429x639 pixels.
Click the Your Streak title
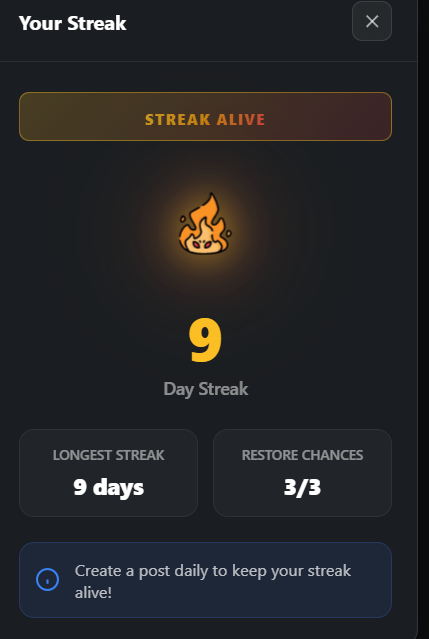point(73,23)
